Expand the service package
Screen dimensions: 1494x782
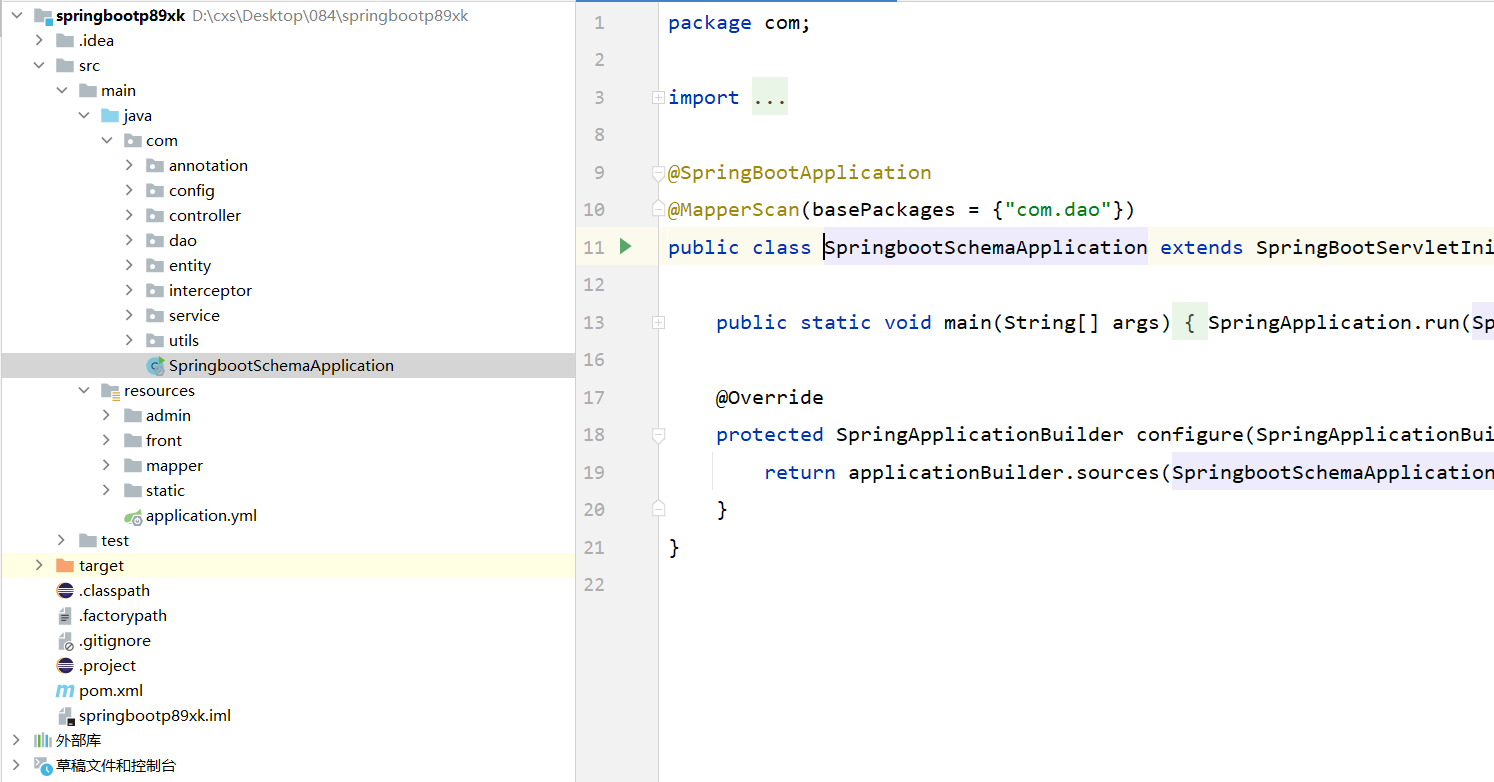click(x=129, y=316)
